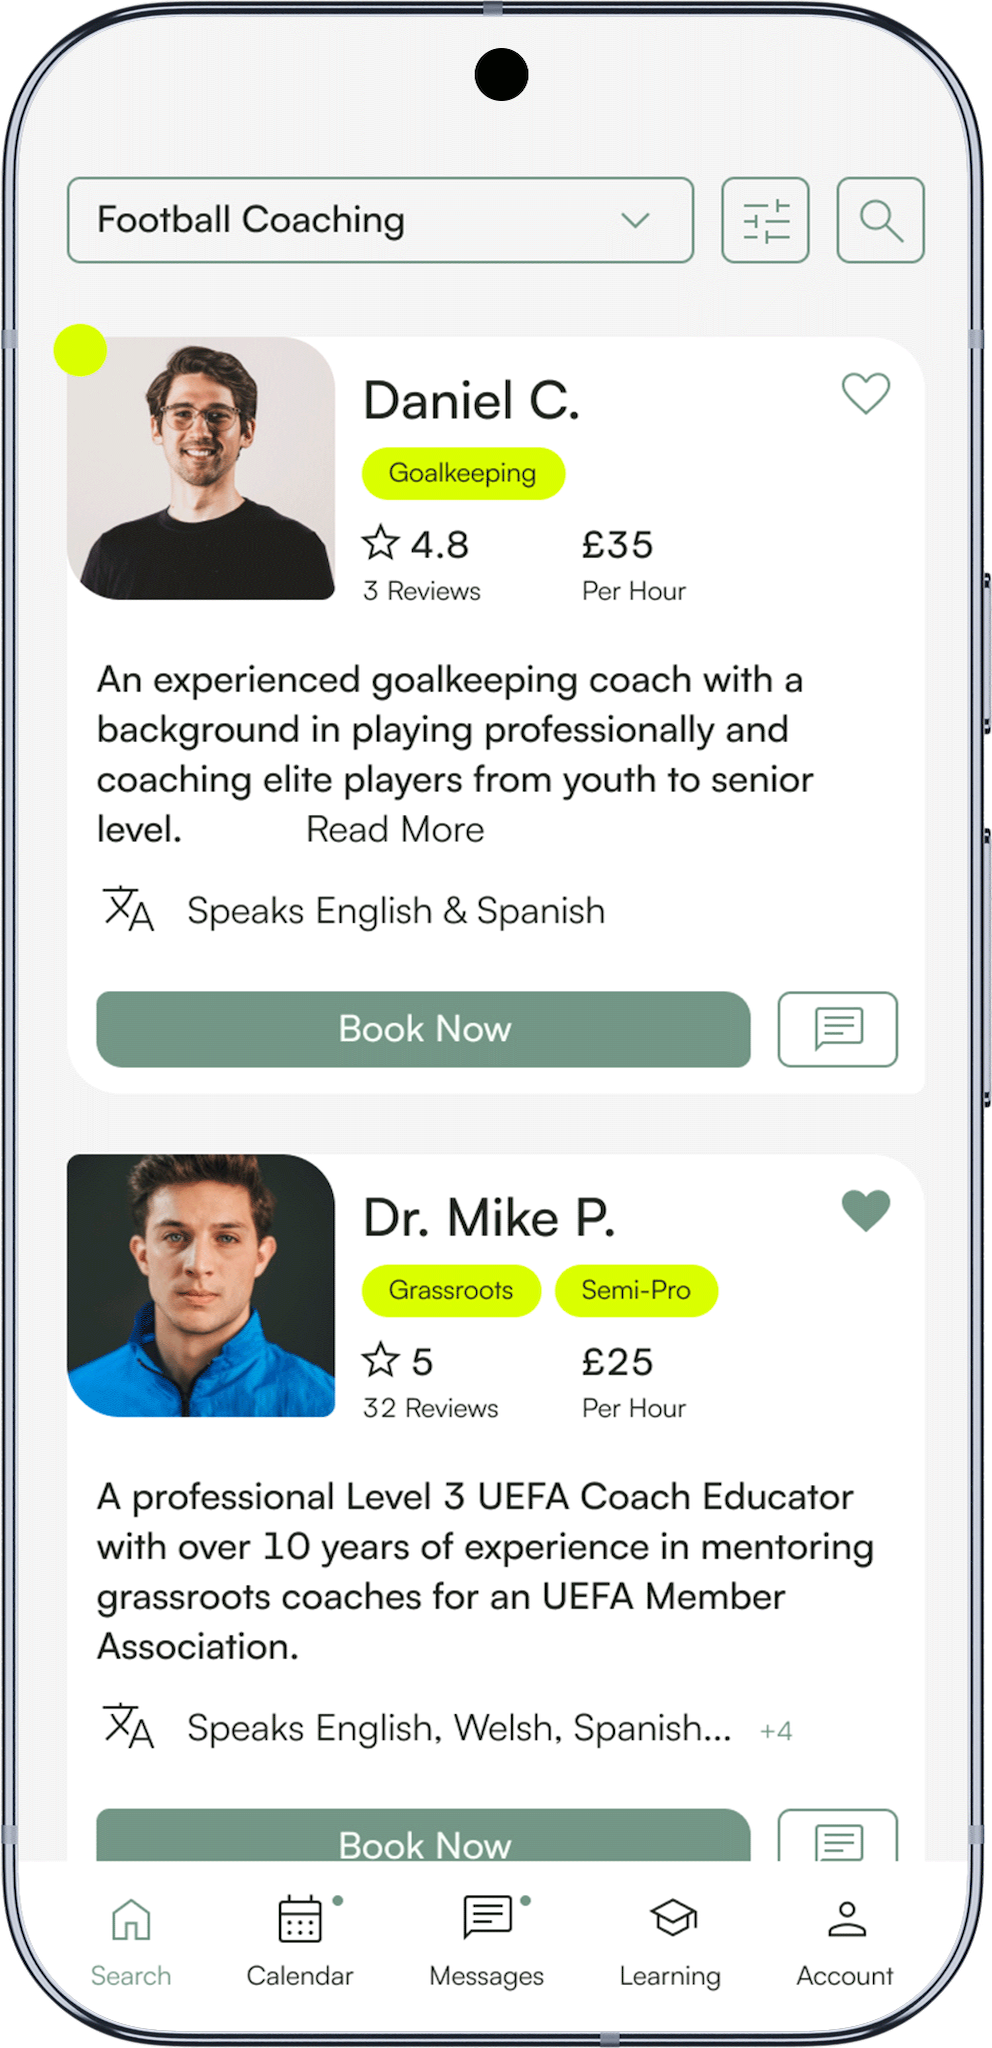Viewport: 992px width, 2048px height.
Task: Favorite Daniel C. with heart outline
Action: (866, 393)
